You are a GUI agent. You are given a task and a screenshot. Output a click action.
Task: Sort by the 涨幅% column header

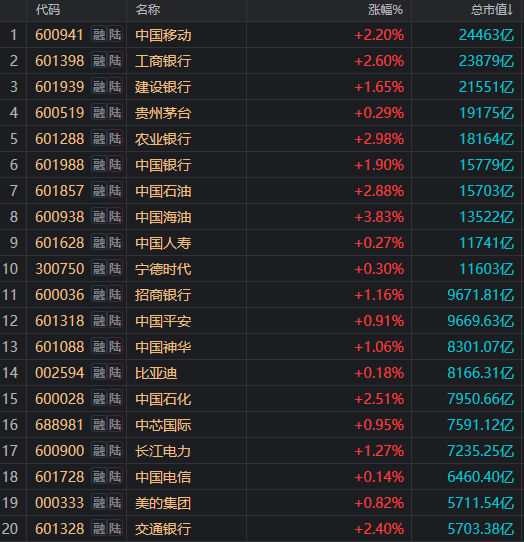385,10
